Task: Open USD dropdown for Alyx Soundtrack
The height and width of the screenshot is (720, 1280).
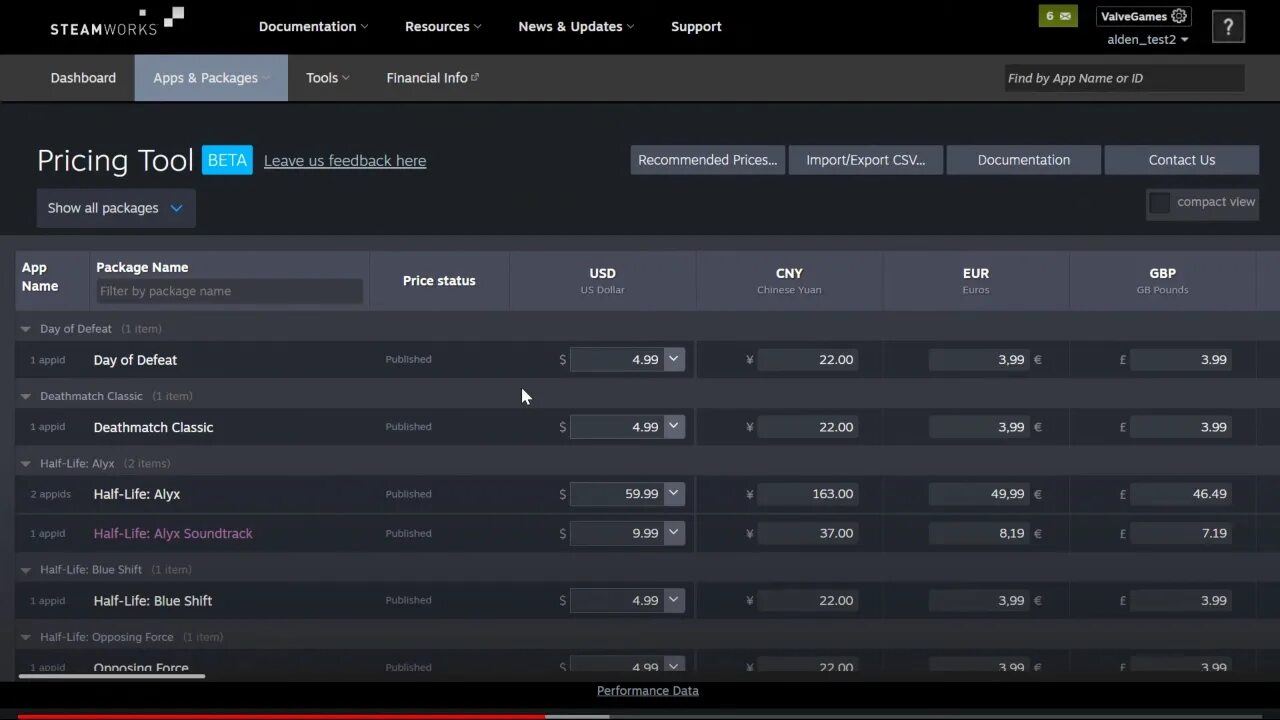Action: [x=674, y=533]
